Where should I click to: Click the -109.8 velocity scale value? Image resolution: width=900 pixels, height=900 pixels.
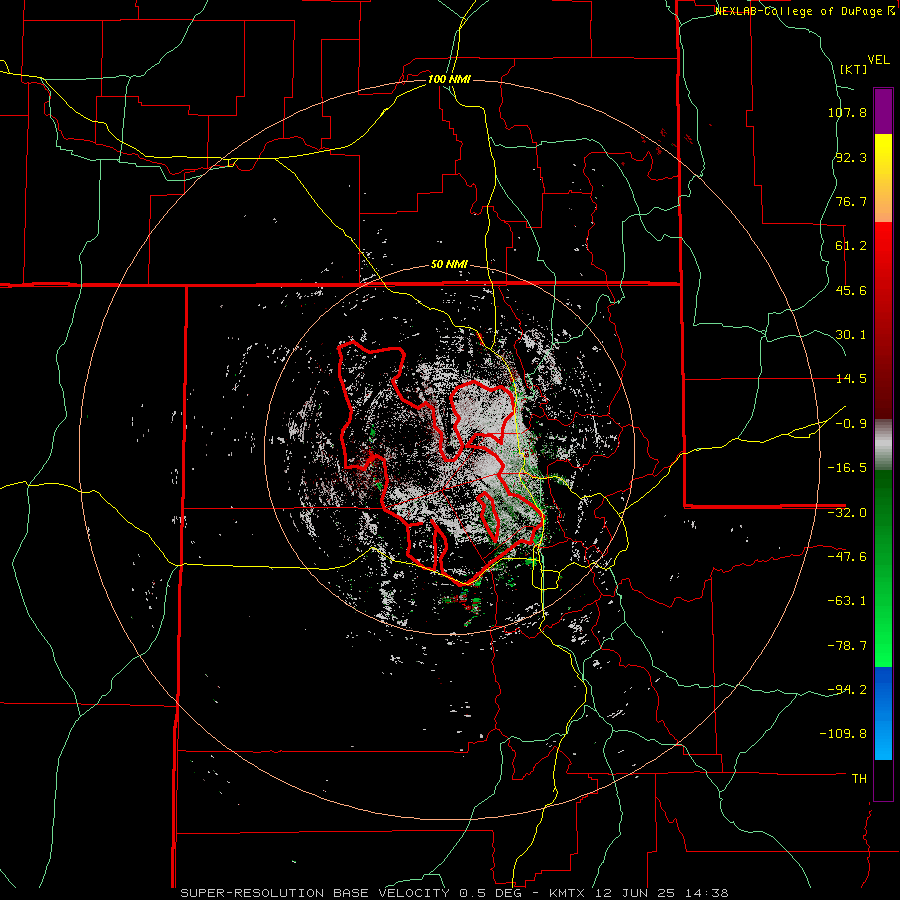pyautogui.click(x=844, y=734)
